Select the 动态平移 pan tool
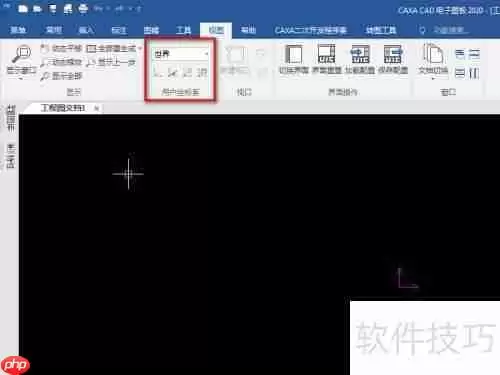Viewport: 500px width, 375px height. point(61,48)
